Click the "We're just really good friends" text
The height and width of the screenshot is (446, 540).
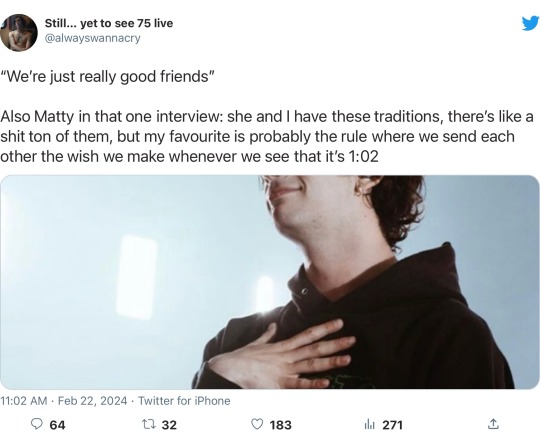click(x=107, y=76)
